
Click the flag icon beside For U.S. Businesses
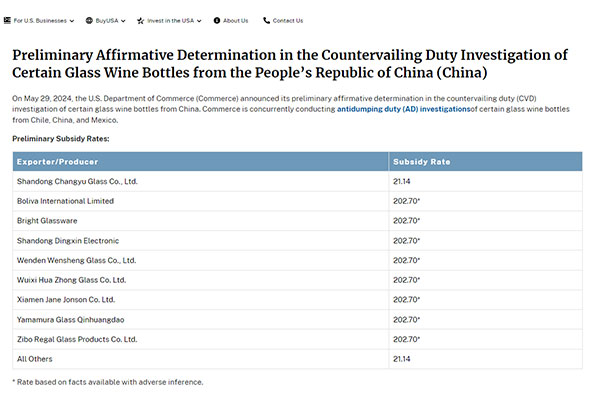pyautogui.click(x=7, y=20)
